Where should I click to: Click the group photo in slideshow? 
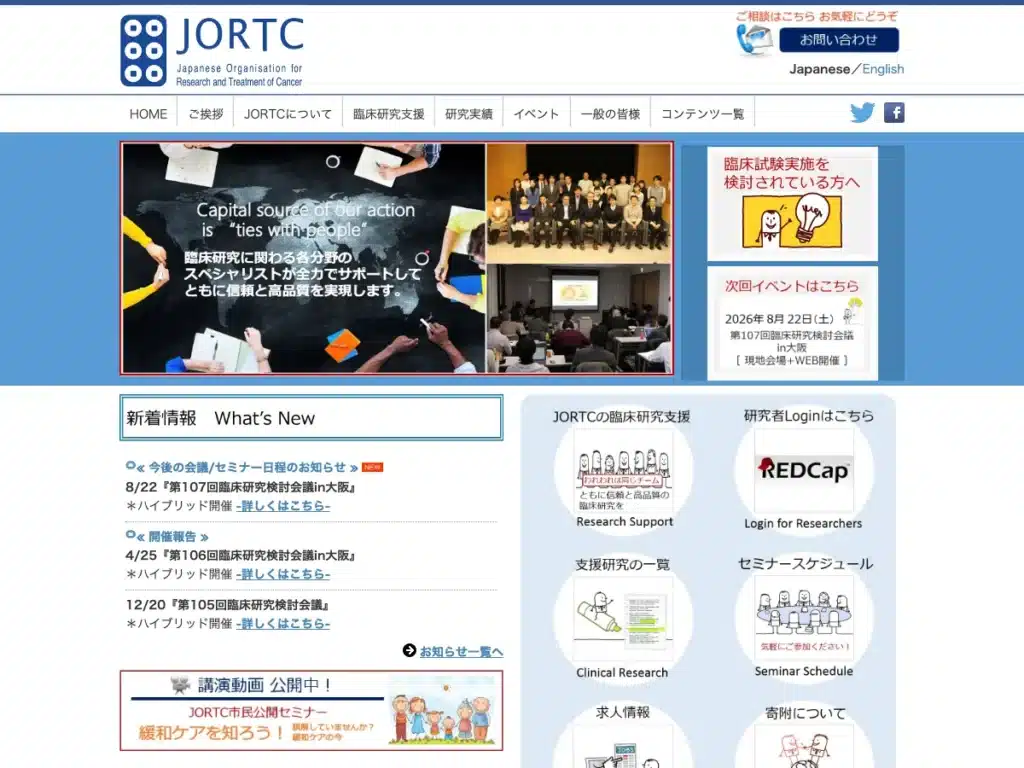click(579, 203)
